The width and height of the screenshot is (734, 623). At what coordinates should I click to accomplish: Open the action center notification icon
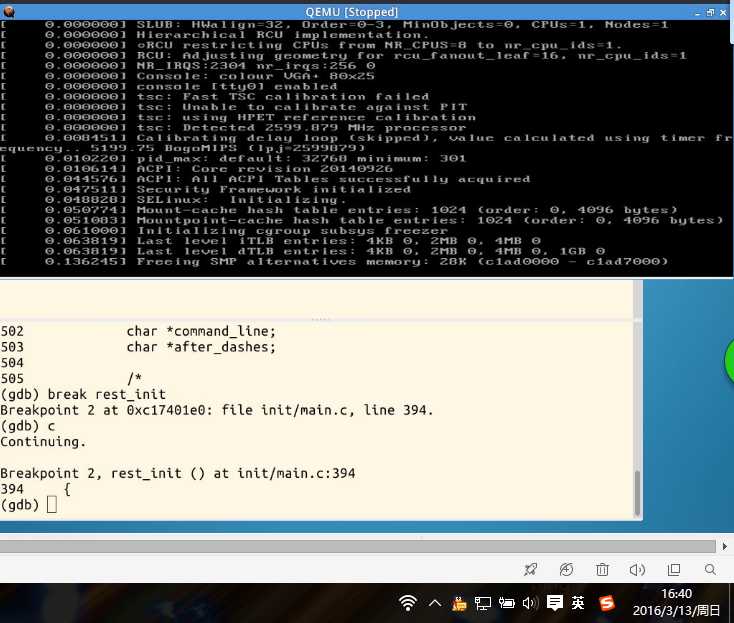(x=555, y=603)
